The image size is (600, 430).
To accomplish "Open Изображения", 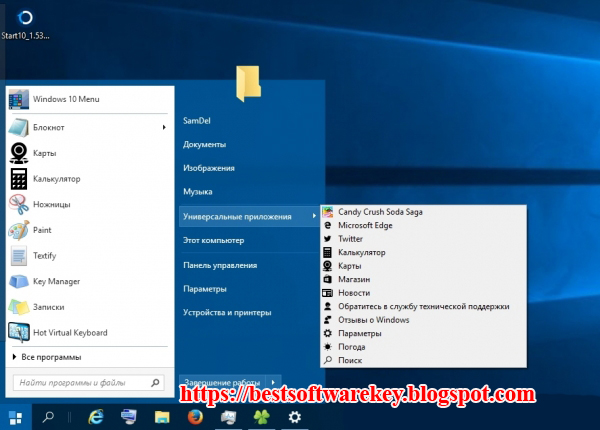I will tap(209, 168).
